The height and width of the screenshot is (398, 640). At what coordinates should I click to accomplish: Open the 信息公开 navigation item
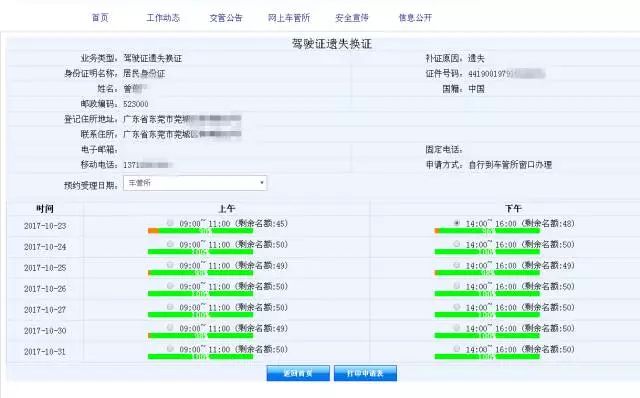415,18
